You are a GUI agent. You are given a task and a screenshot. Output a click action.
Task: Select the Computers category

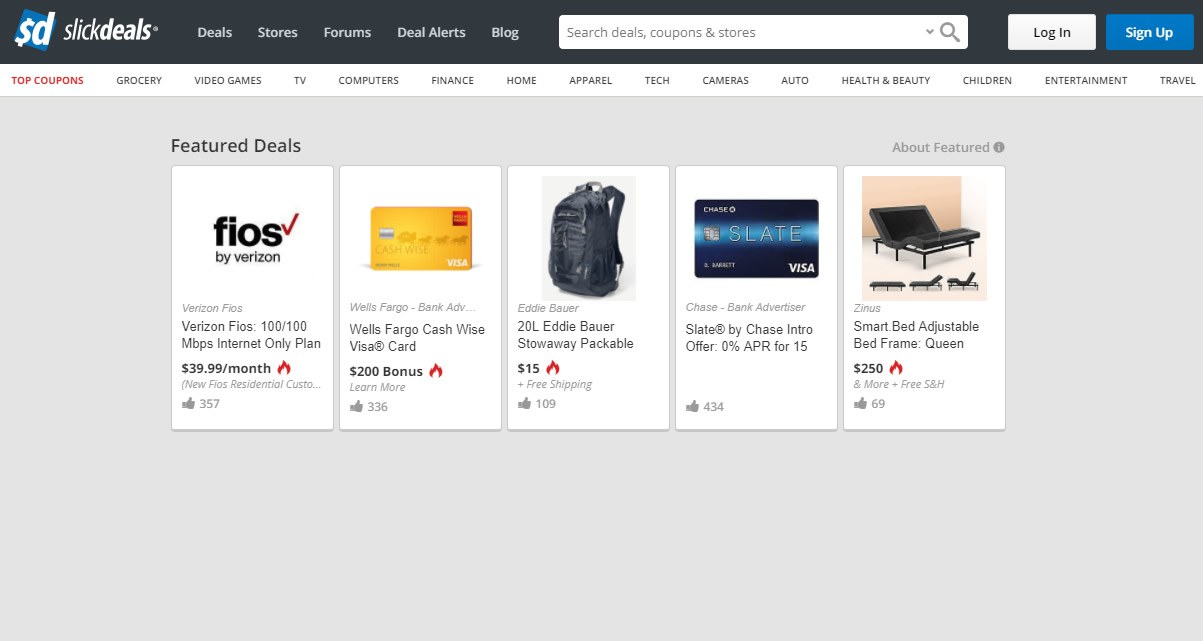pos(368,80)
